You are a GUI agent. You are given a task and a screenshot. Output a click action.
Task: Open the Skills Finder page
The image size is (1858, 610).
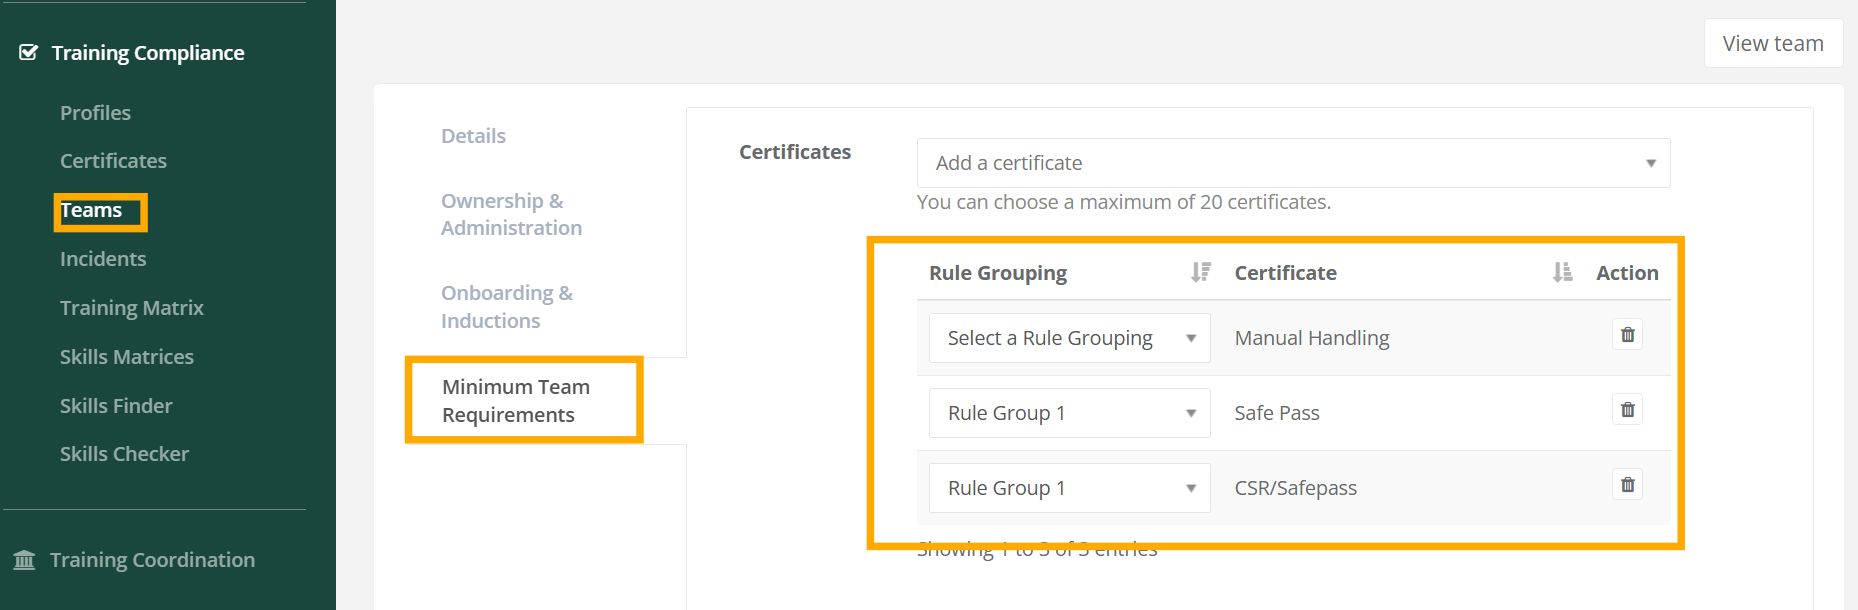[116, 406]
